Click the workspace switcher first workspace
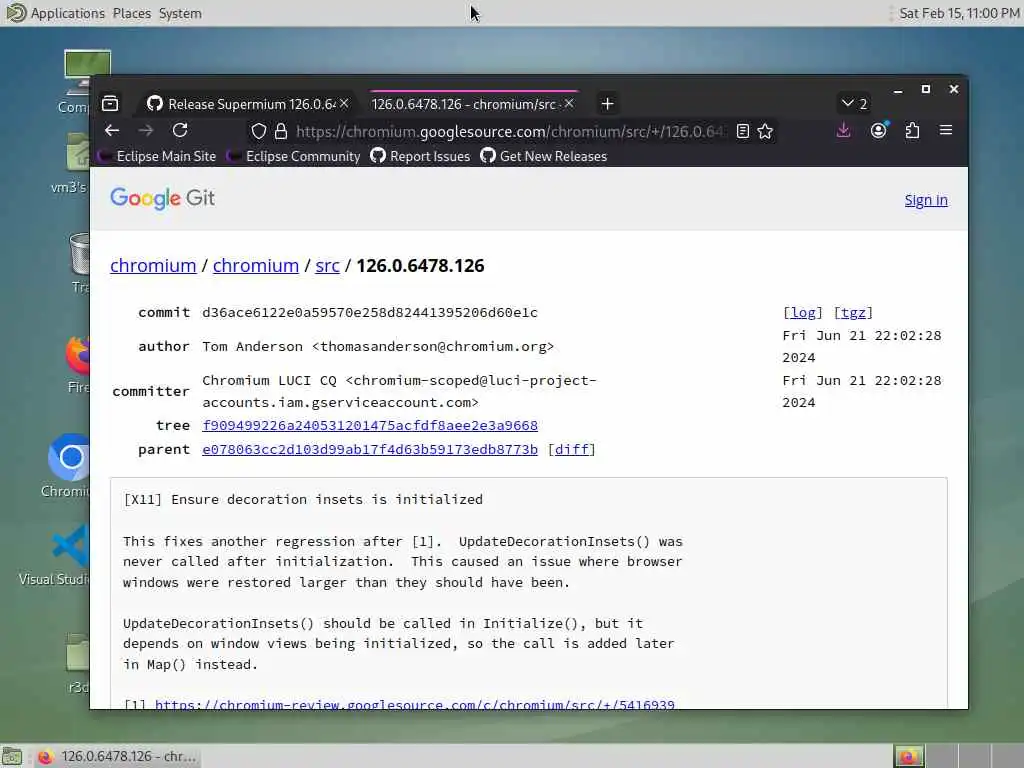 pos(908,756)
